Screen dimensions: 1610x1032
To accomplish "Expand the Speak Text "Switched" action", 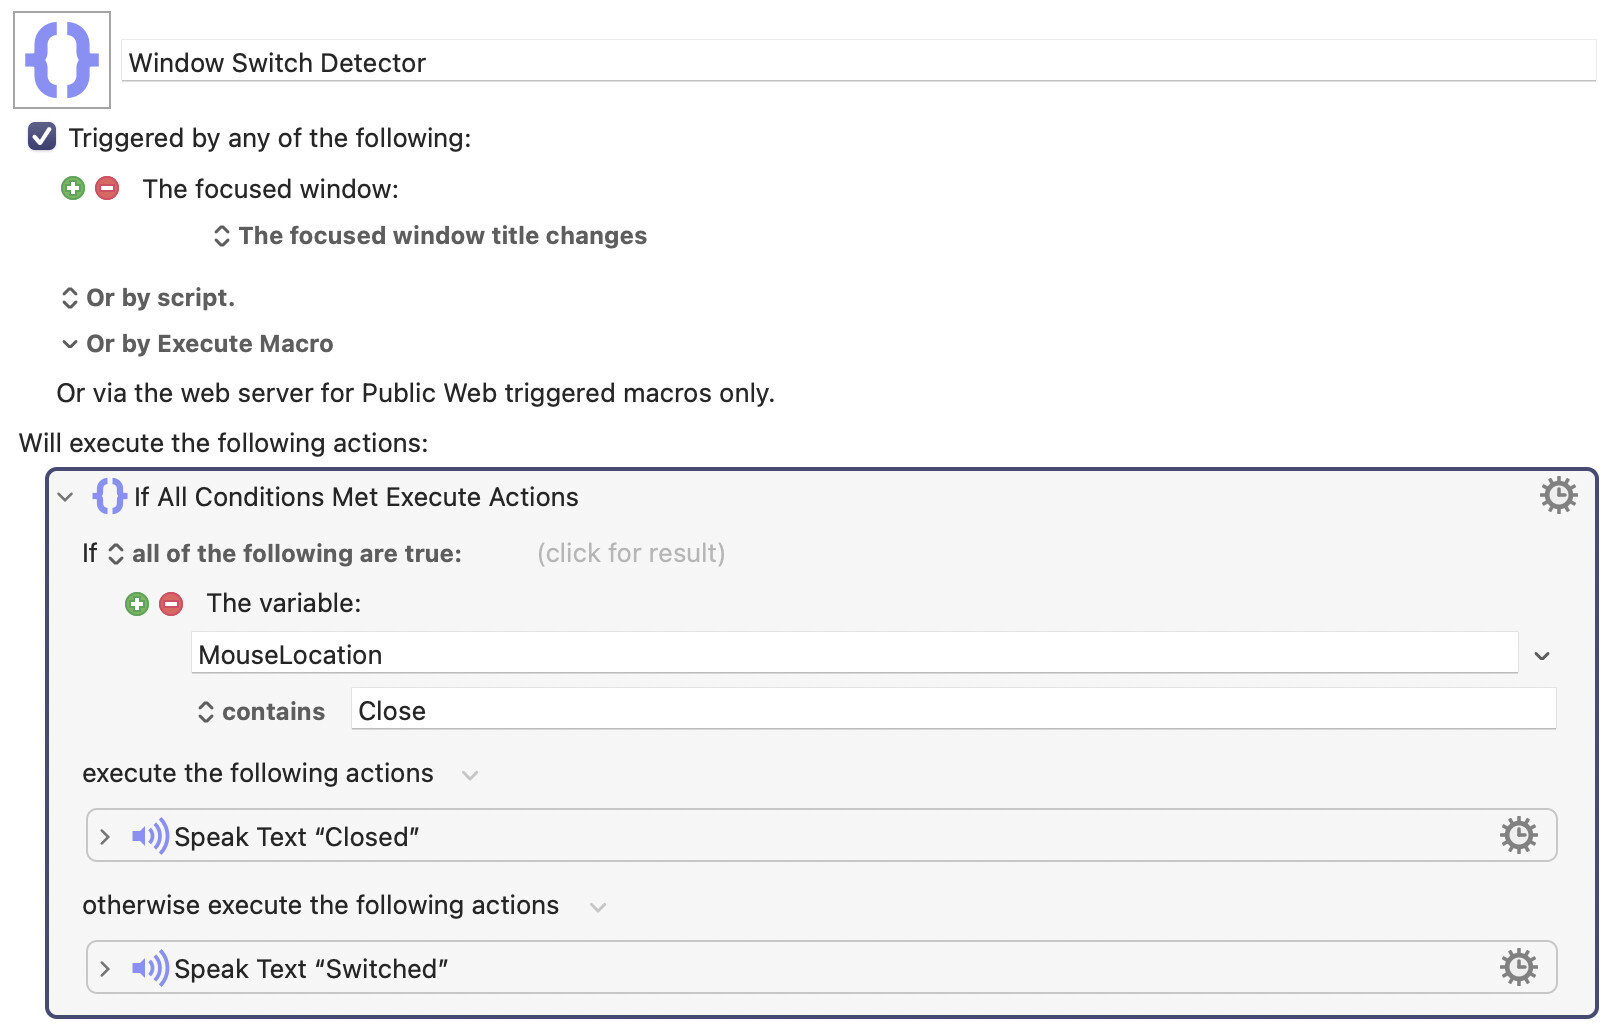I will point(105,968).
